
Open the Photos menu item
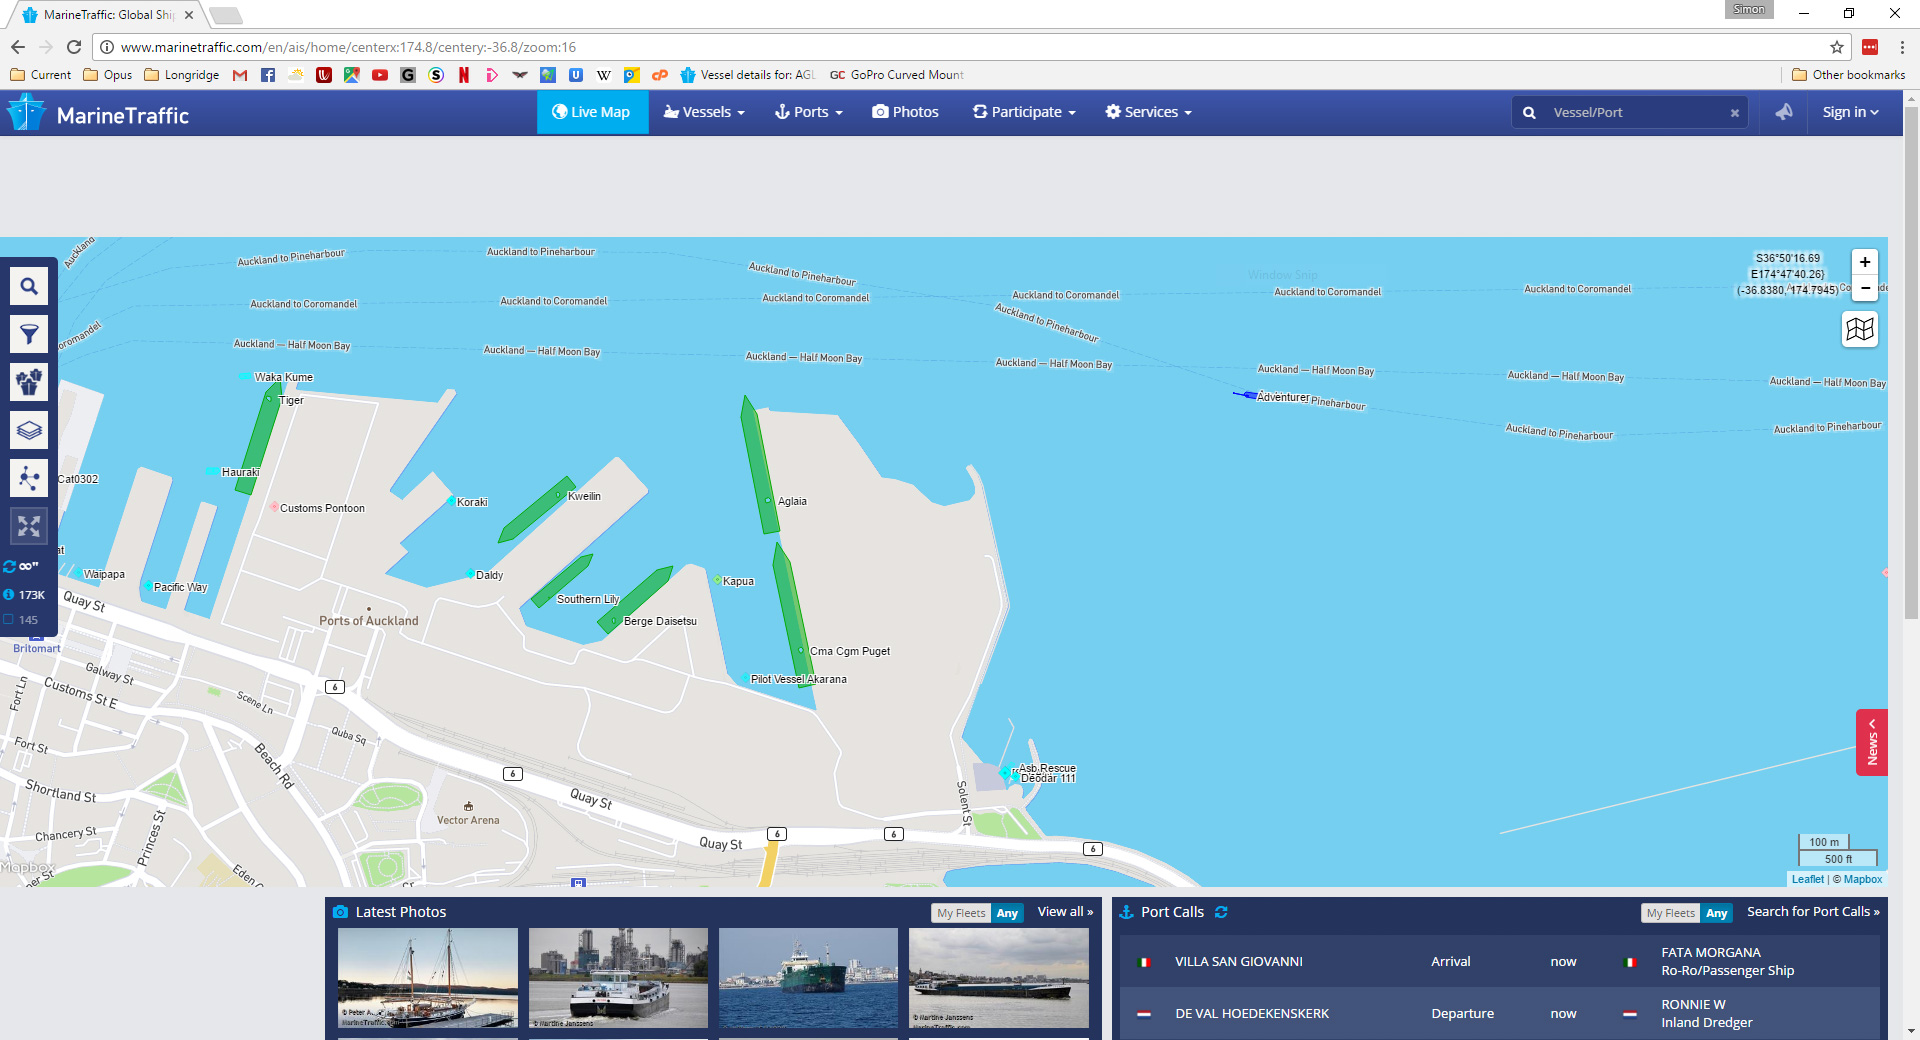[905, 112]
